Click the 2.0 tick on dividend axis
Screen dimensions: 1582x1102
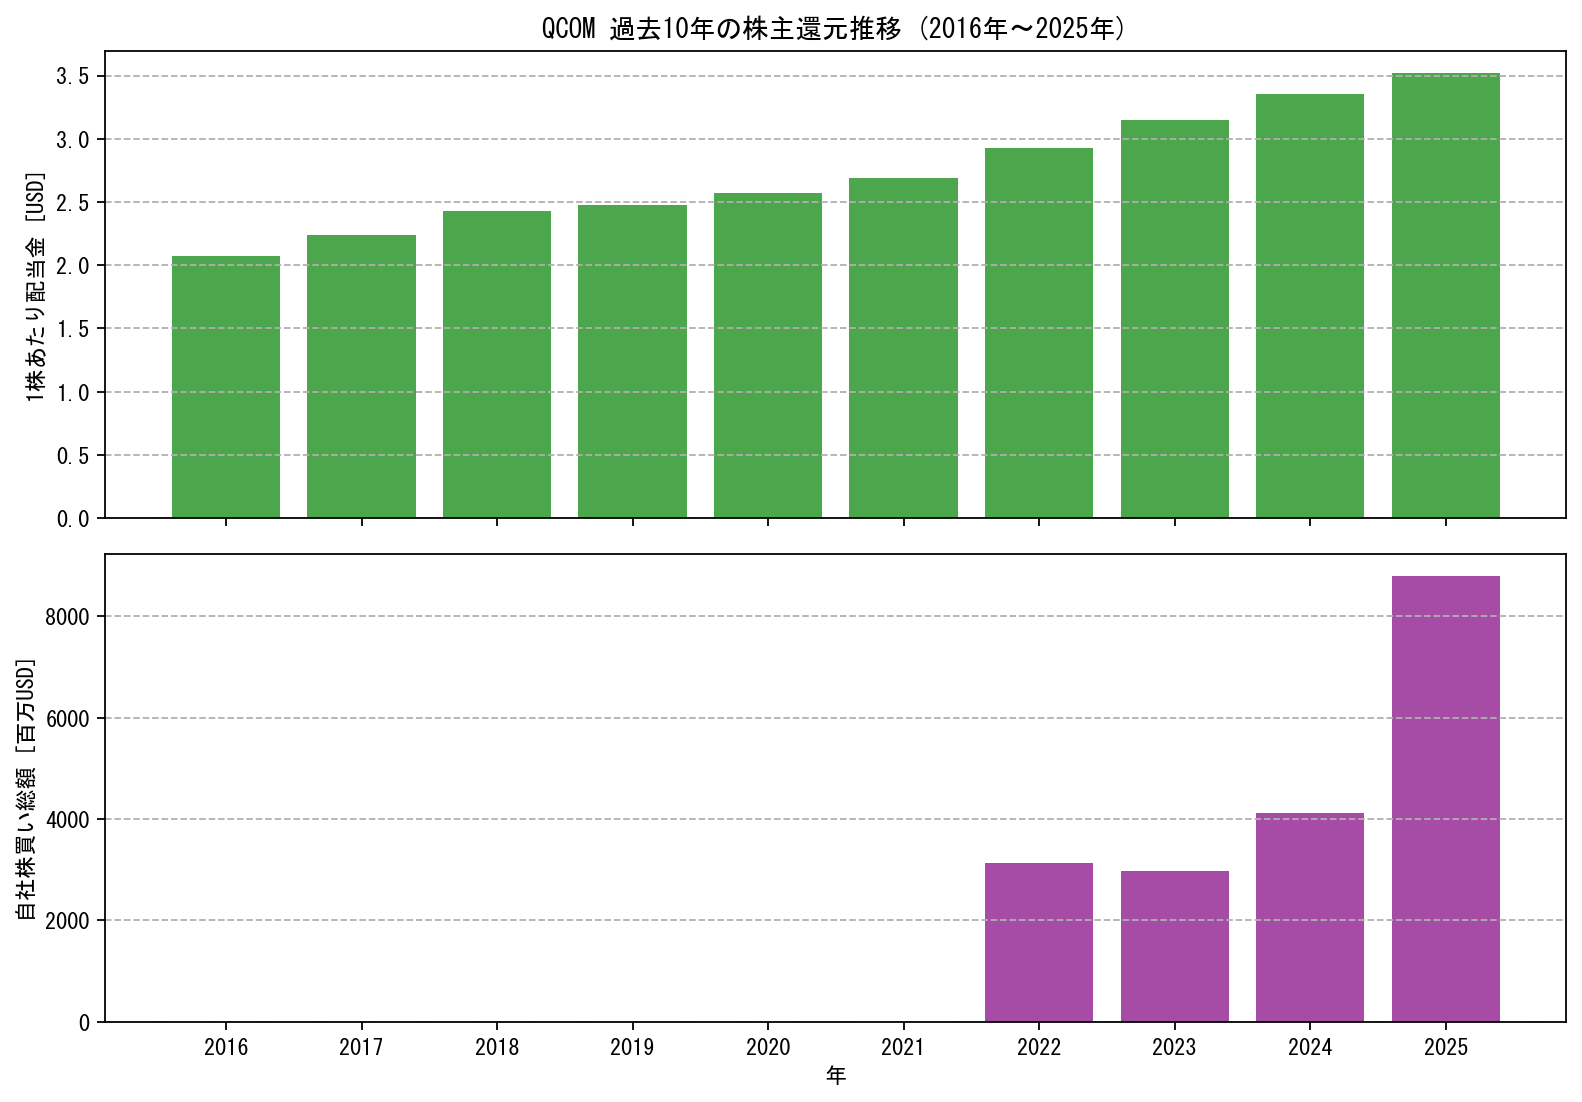[x=72, y=266]
